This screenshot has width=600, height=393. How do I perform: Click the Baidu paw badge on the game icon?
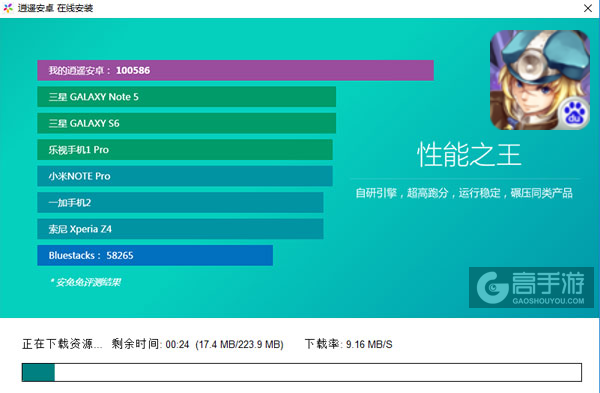tap(574, 114)
